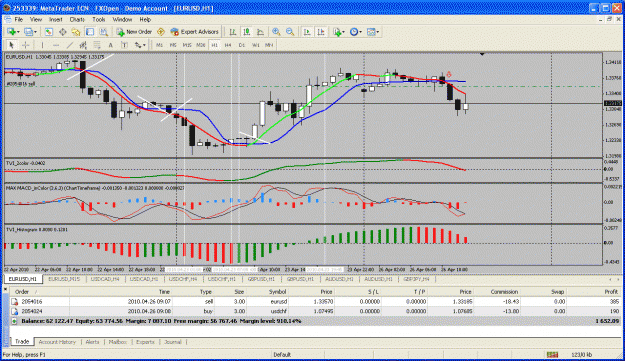The width and height of the screenshot is (625, 361).
Task: Open the Journal terminal tab
Action: (x=173, y=342)
